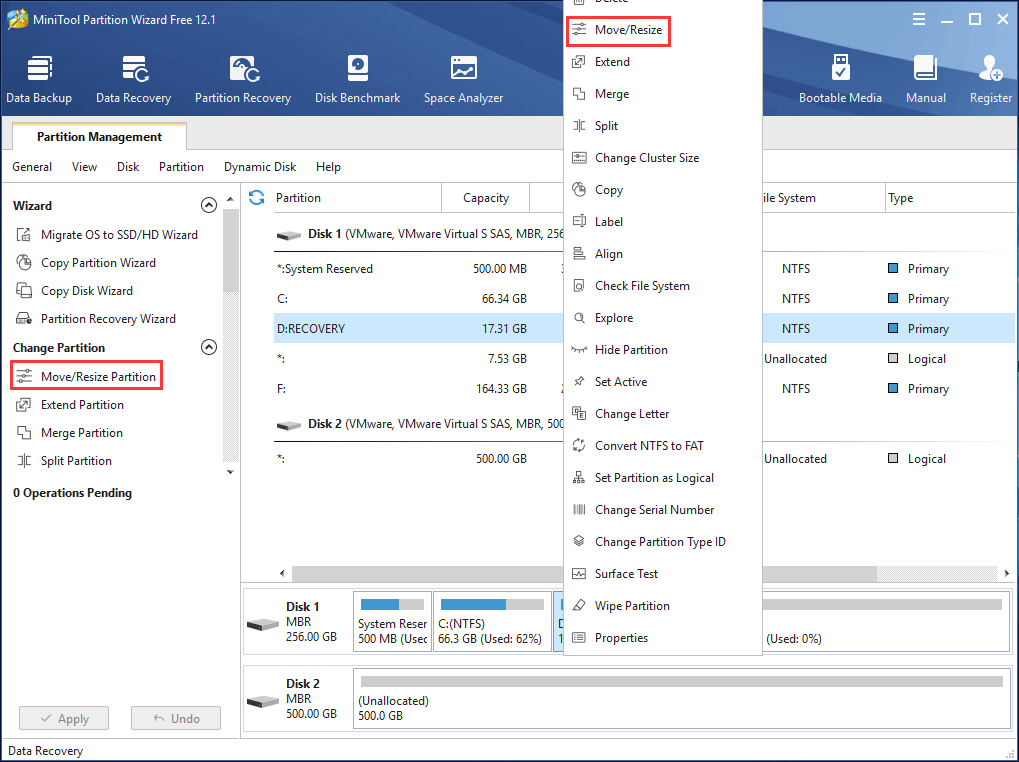Image resolution: width=1019 pixels, height=762 pixels.
Task: Select Explore in context menu
Action: click(x=663, y=318)
